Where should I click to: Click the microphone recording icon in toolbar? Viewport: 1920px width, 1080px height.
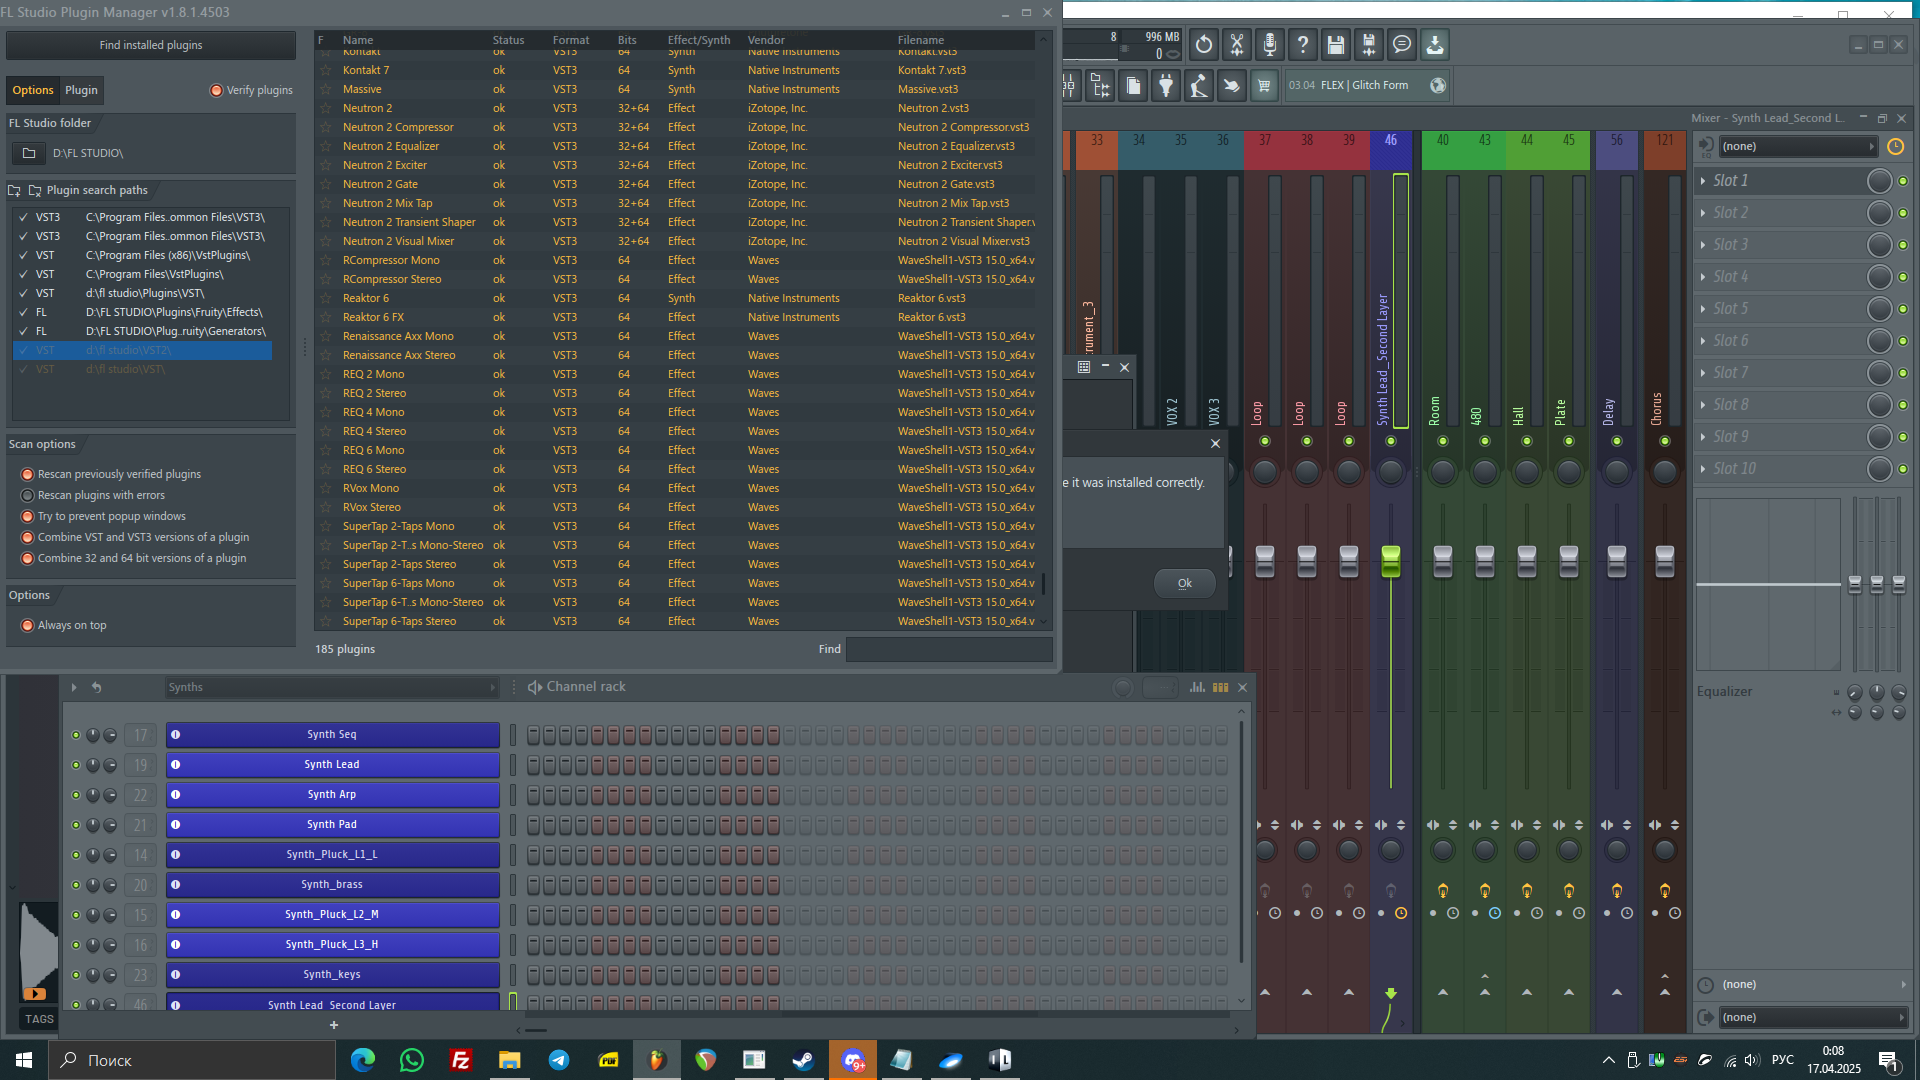pyautogui.click(x=1270, y=44)
